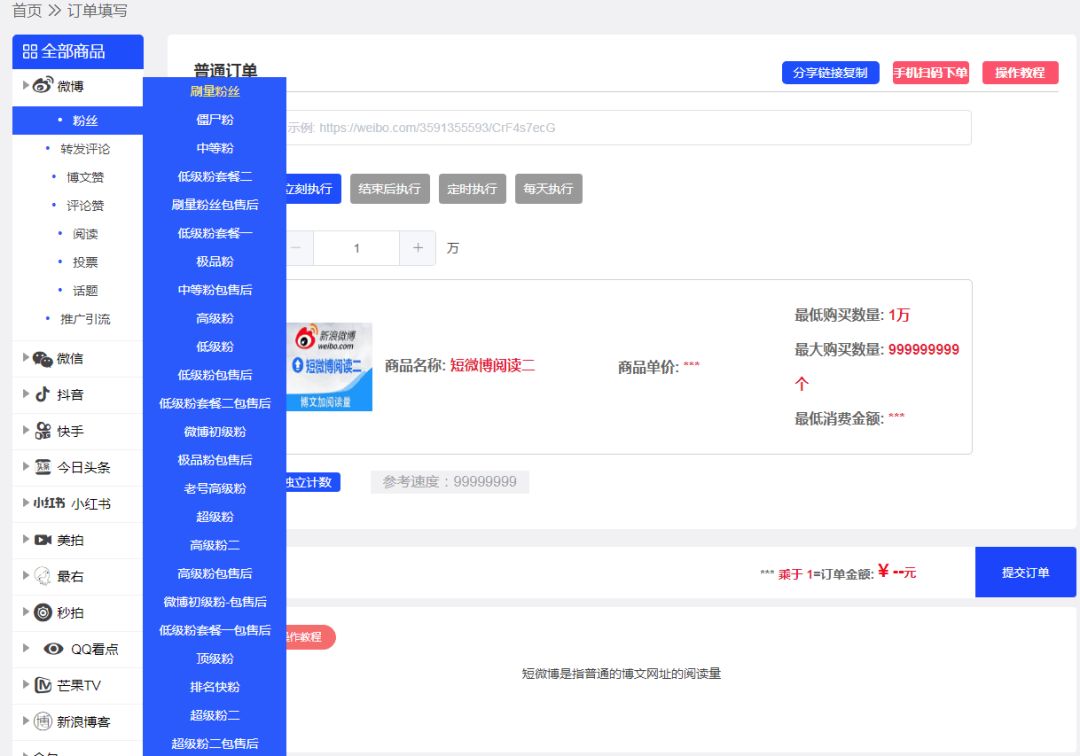Screen dimensions: 1080x756
Task: Expand the 抖音 category arrow
Action: point(25,394)
